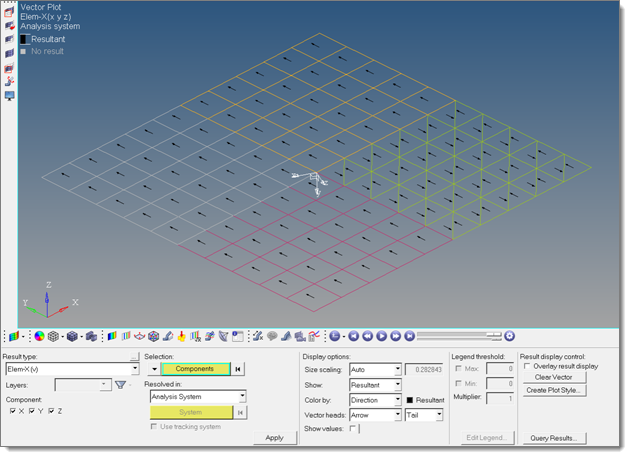The height and width of the screenshot is (457, 630).
Task: Click the black Resultant color swatch
Action: click(411, 400)
